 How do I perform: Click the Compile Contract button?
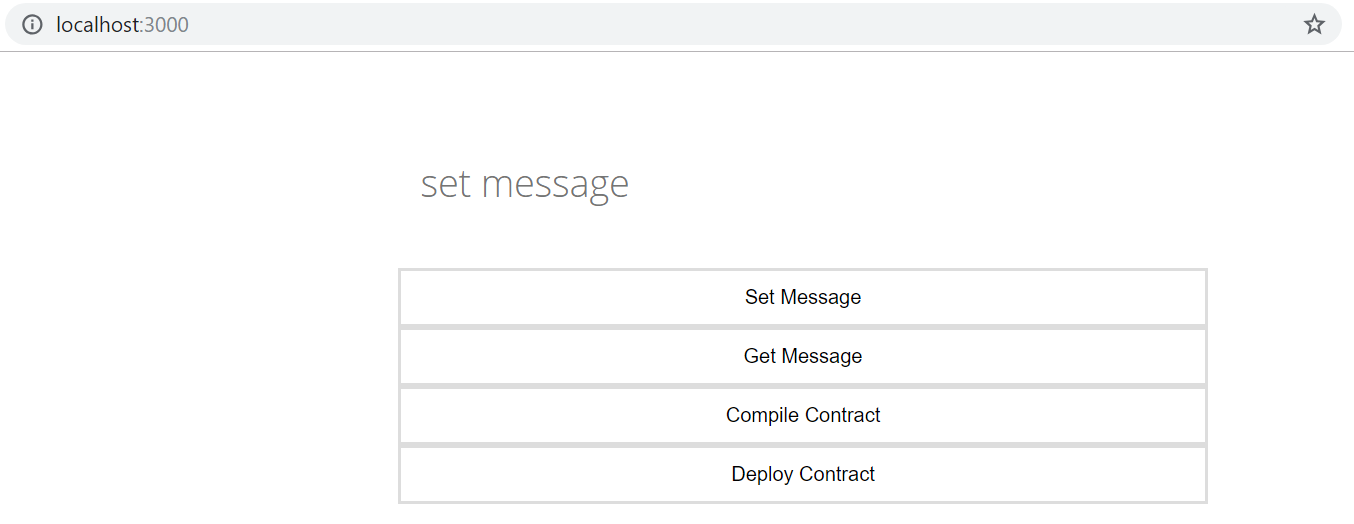pyautogui.click(x=802, y=415)
